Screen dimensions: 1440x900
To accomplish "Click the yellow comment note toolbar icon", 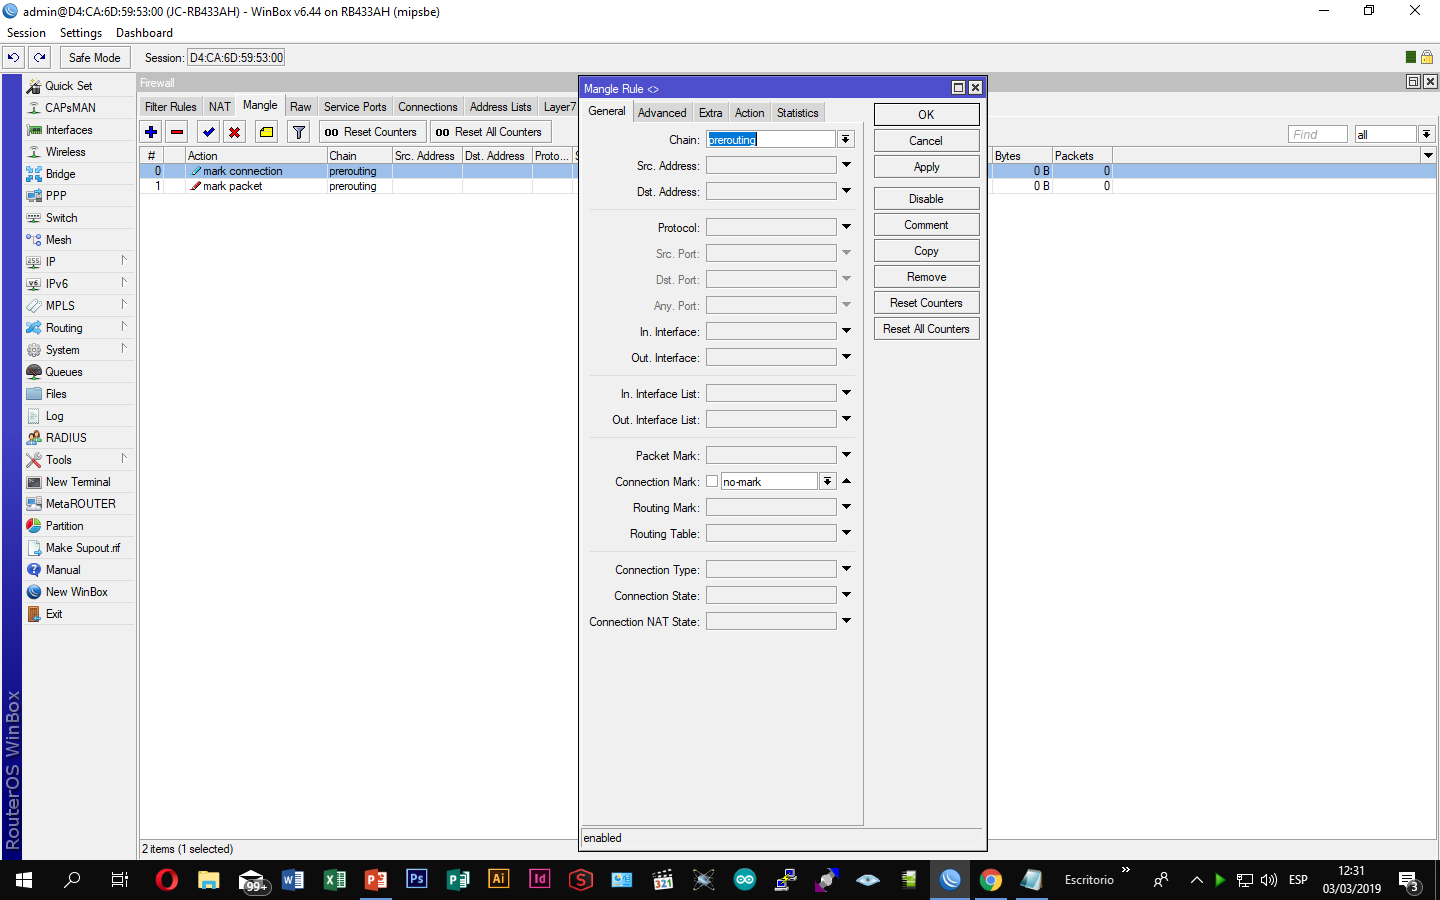I will (267, 132).
